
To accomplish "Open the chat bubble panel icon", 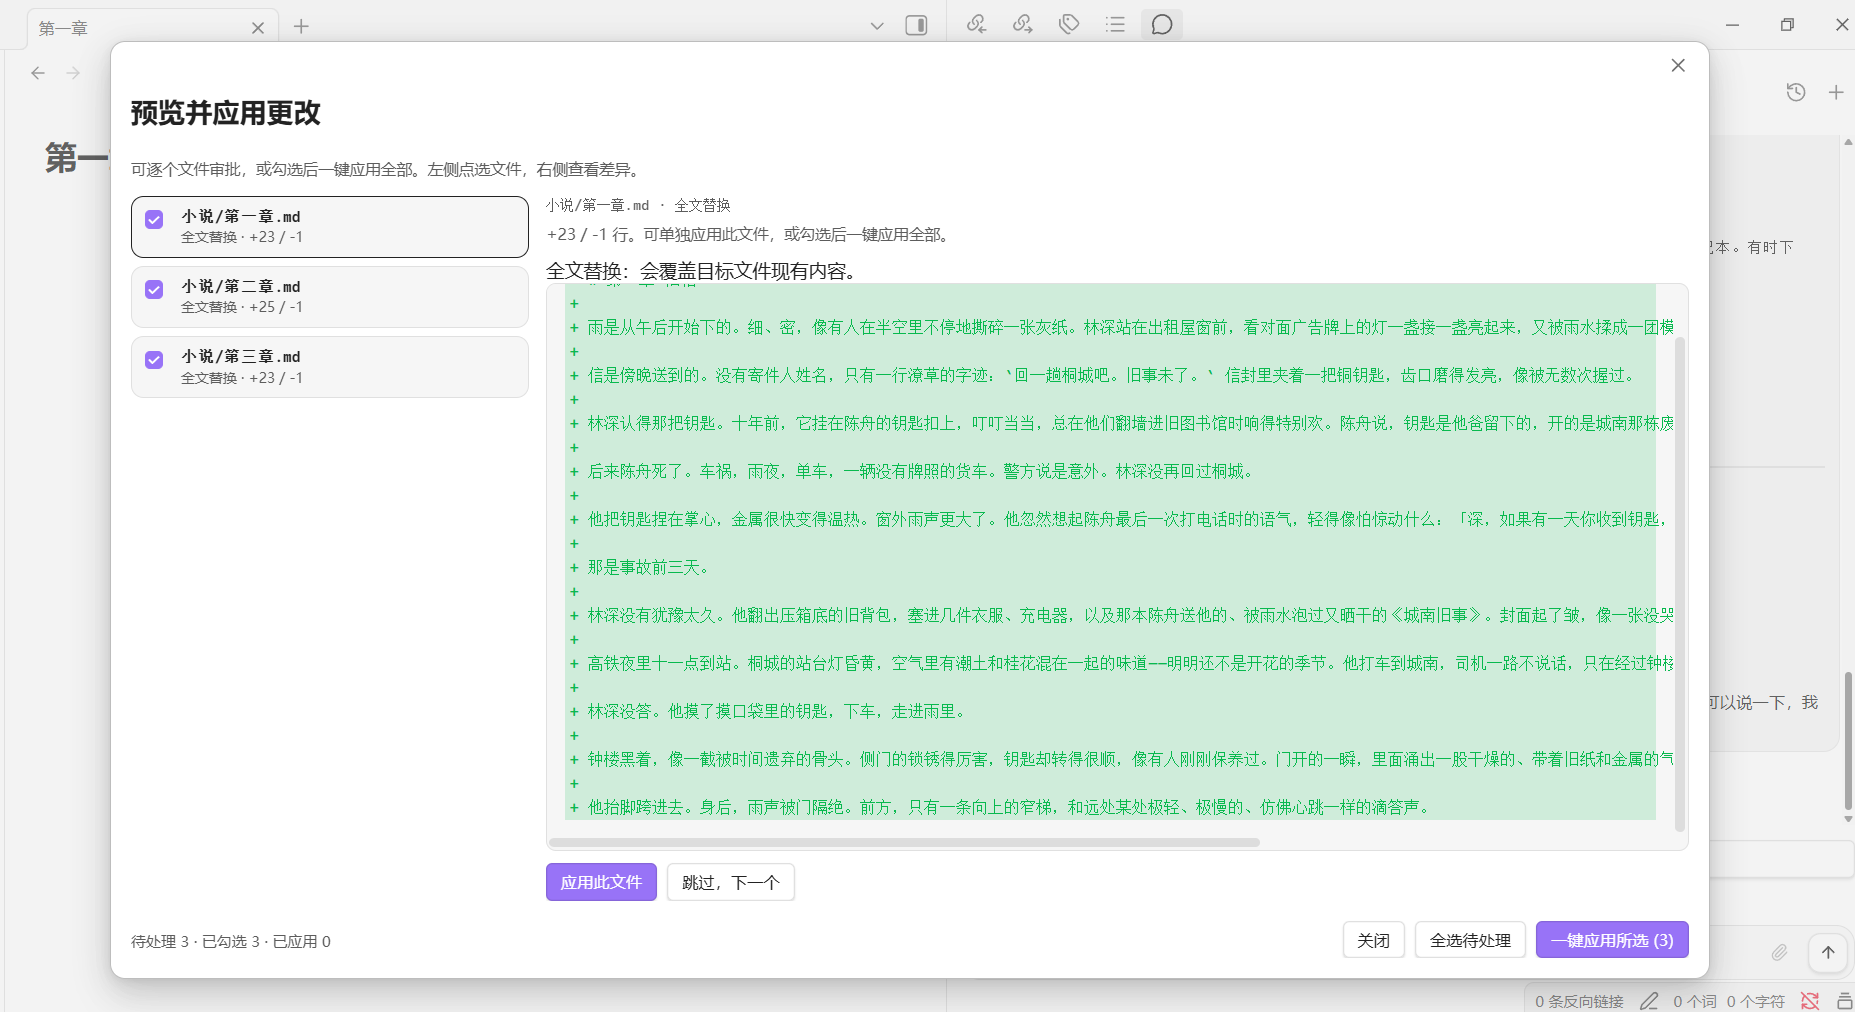I will [1162, 24].
